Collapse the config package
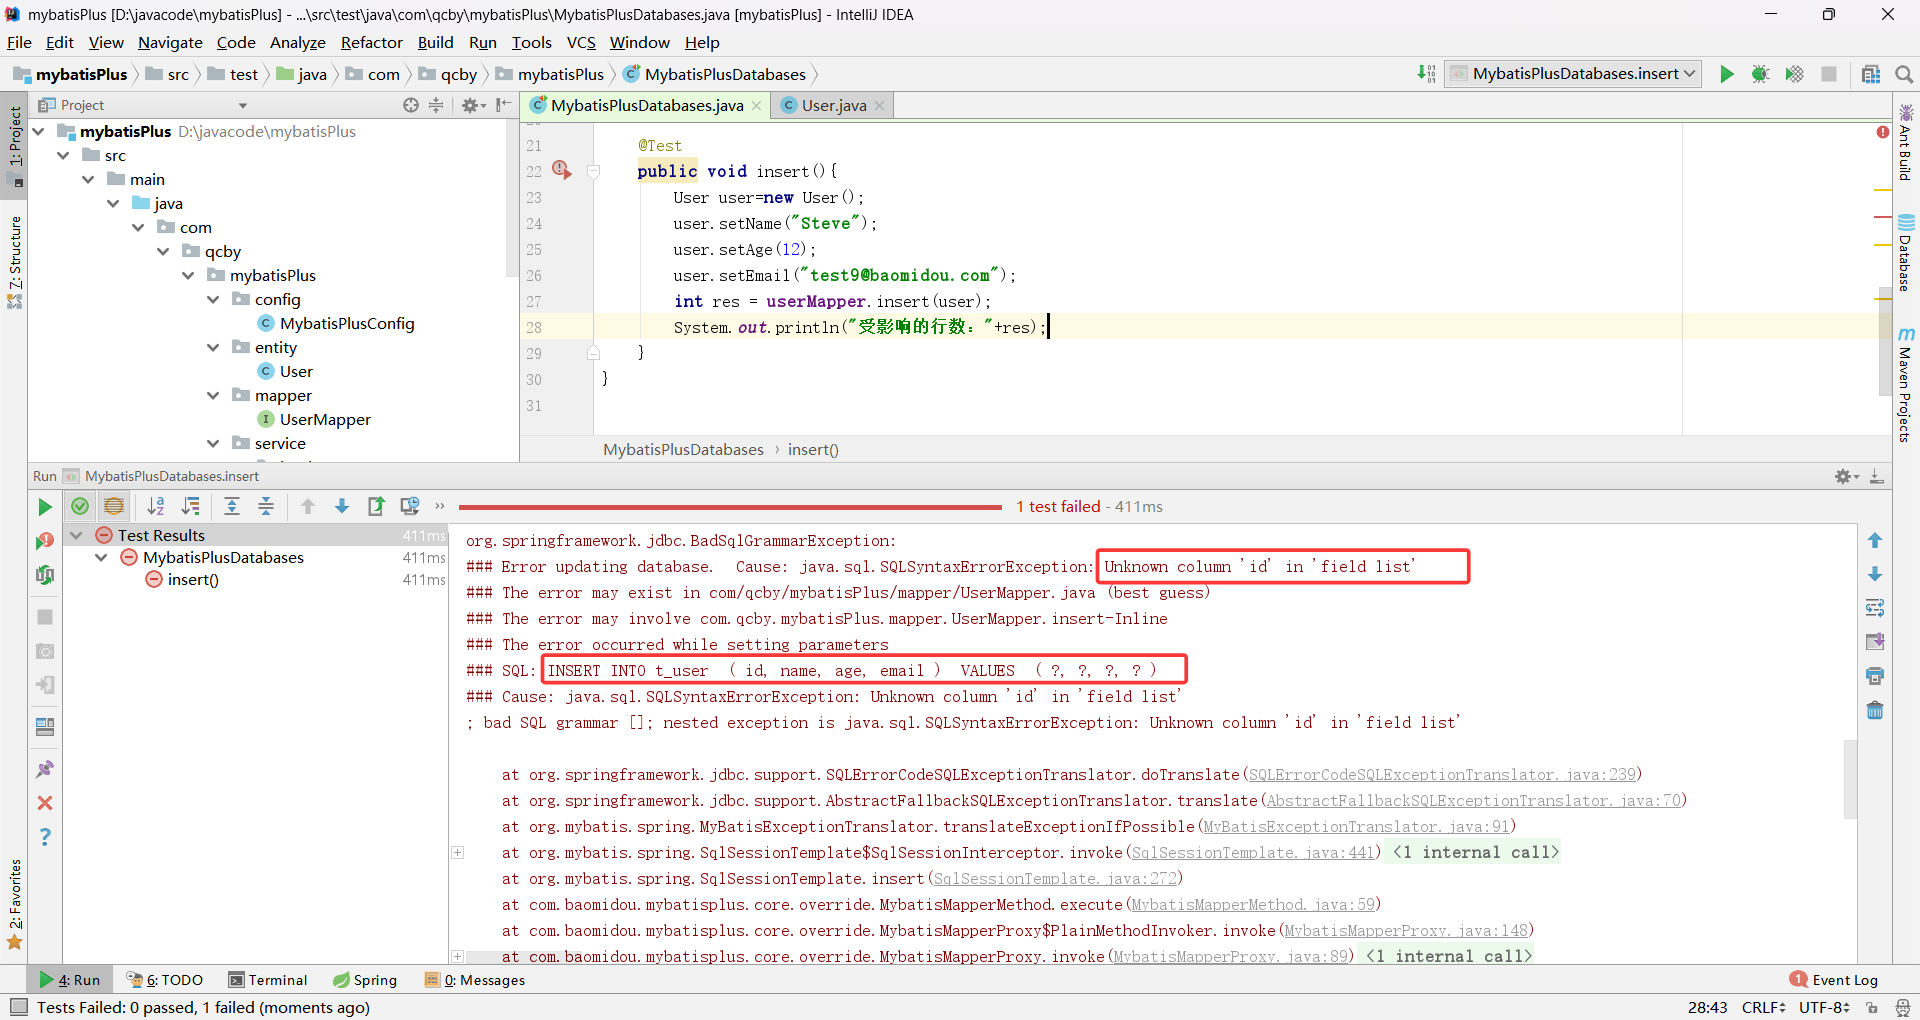 pos(213,299)
